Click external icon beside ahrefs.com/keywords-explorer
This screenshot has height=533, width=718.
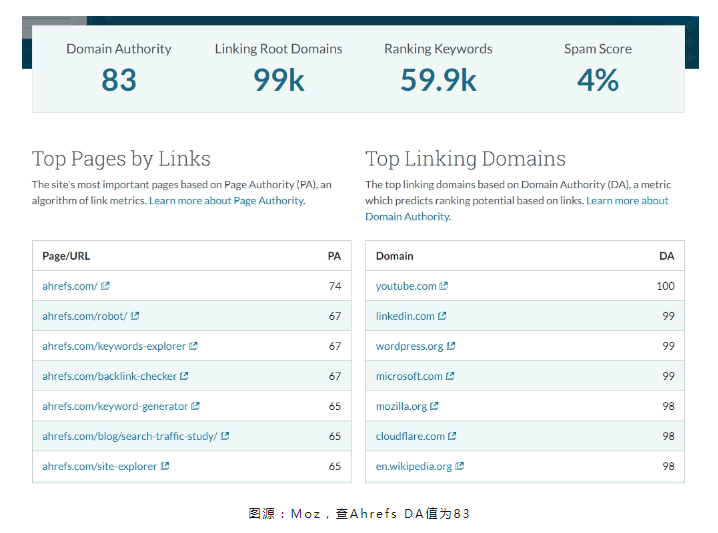[194, 346]
